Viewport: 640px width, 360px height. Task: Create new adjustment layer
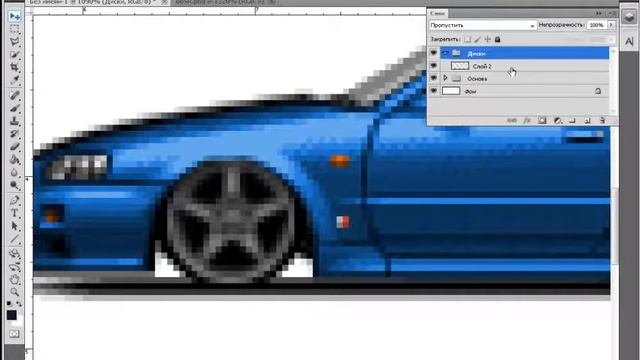558,120
